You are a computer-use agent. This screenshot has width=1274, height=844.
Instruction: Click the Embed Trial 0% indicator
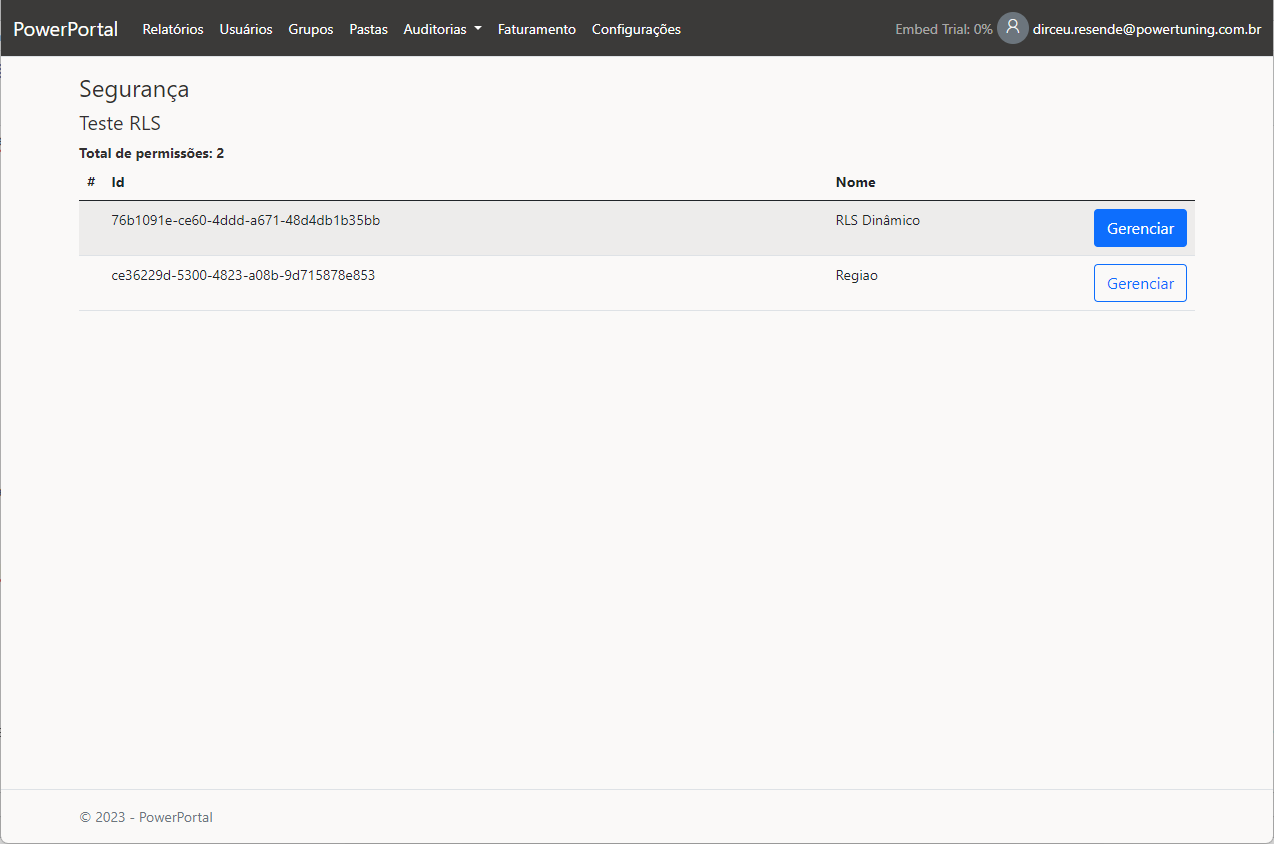click(x=943, y=29)
